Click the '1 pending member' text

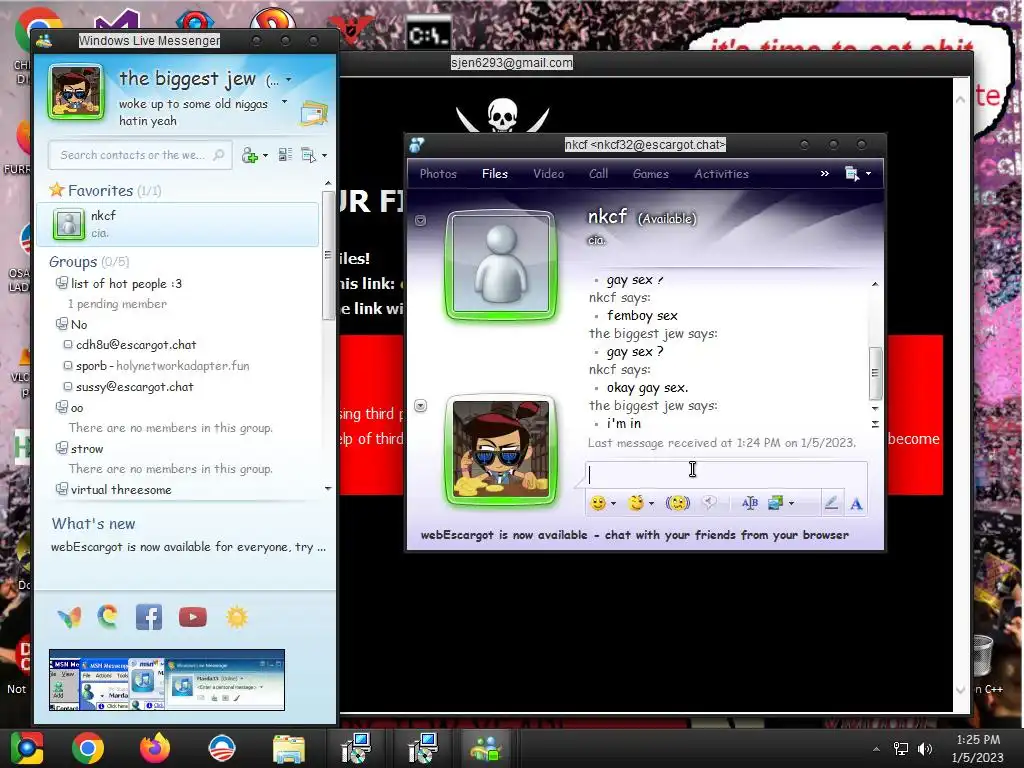[x=118, y=304]
